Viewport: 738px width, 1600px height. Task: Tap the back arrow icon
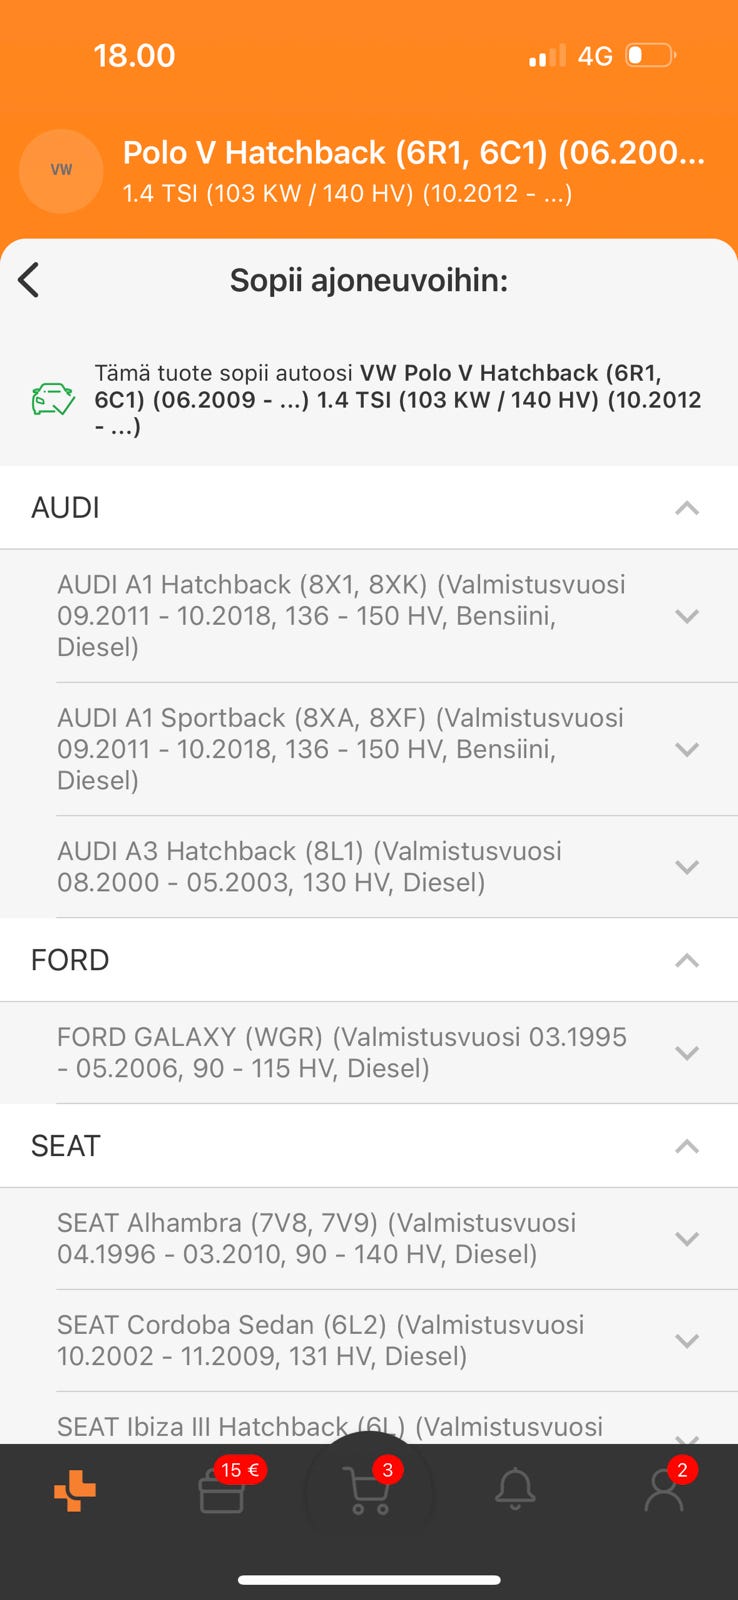(x=29, y=280)
